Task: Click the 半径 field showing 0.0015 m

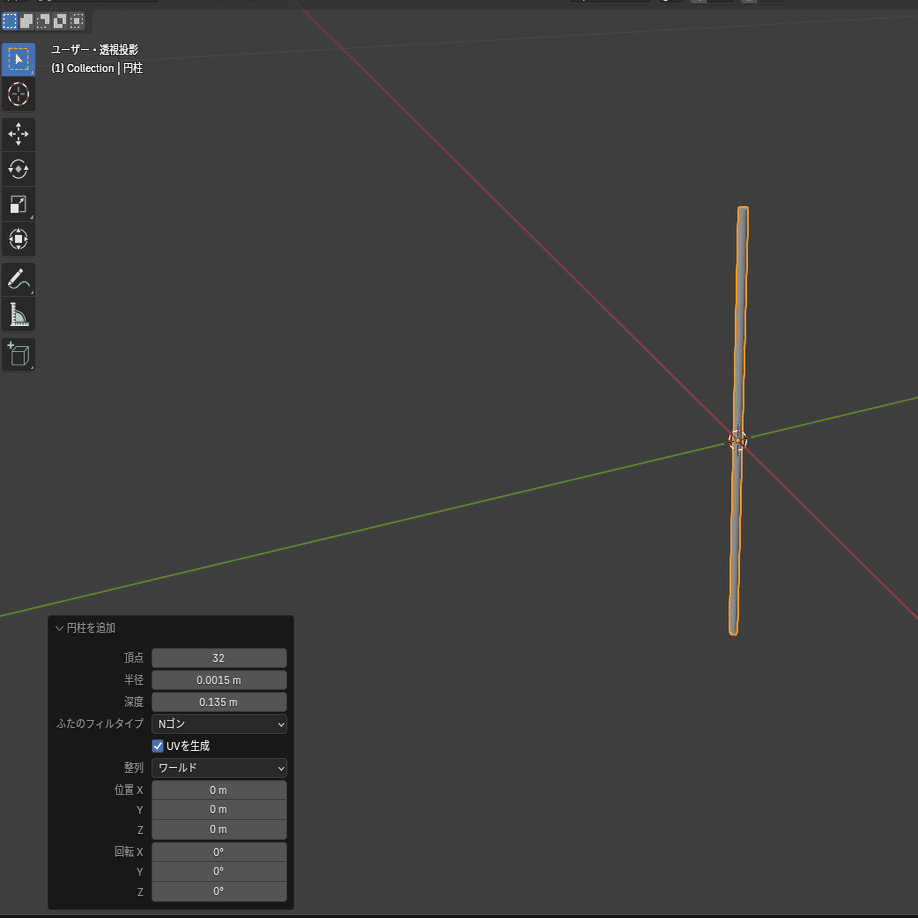Action: tap(219, 680)
